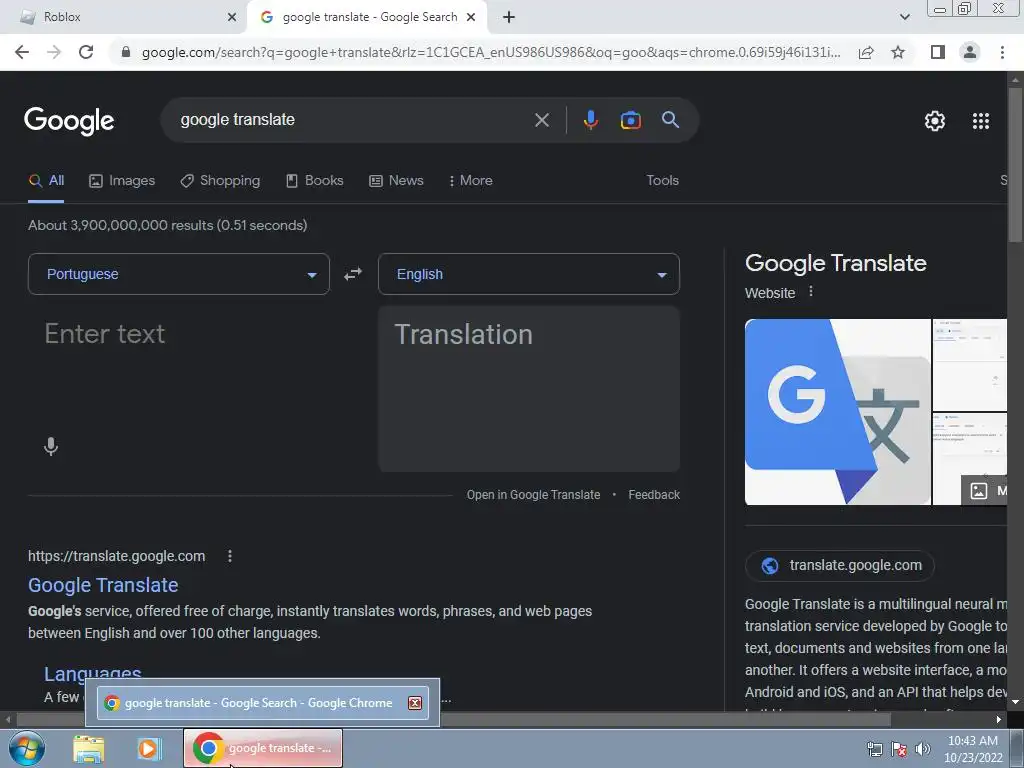Open File Explorer from the taskbar
The height and width of the screenshot is (768, 1024).
(x=89, y=748)
